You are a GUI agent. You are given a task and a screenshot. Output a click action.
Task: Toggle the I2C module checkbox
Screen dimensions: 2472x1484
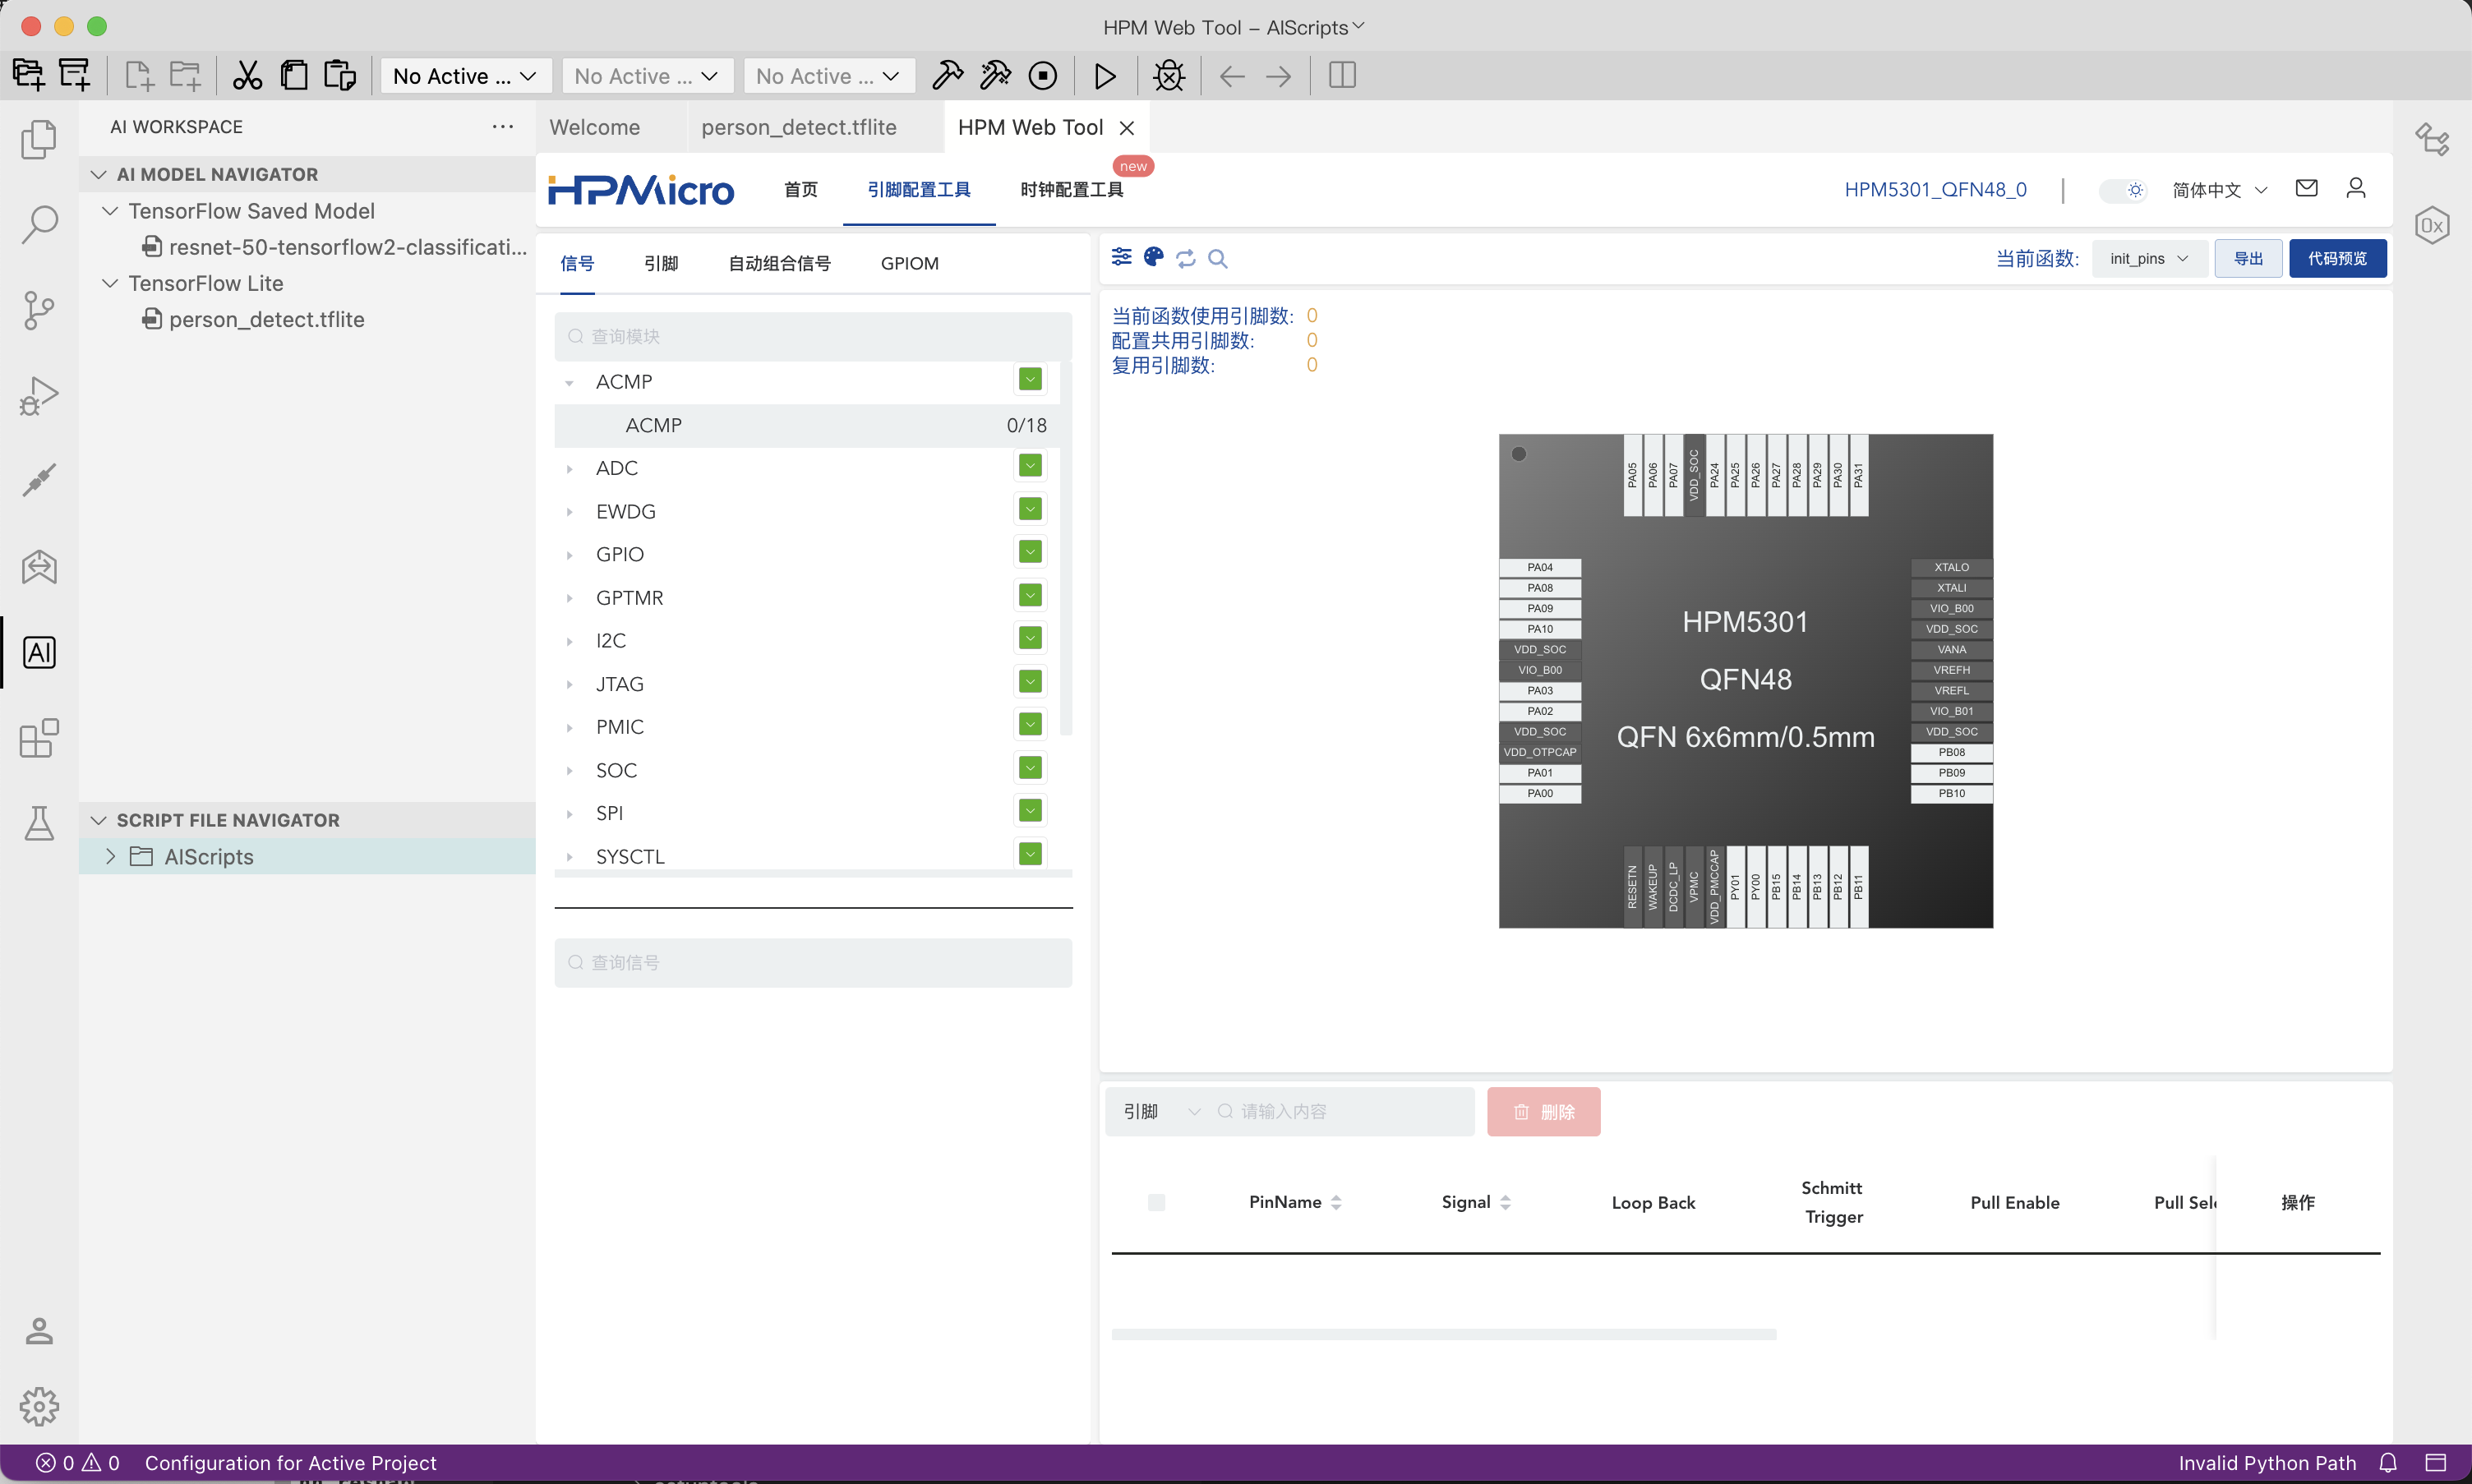(x=1030, y=638)
